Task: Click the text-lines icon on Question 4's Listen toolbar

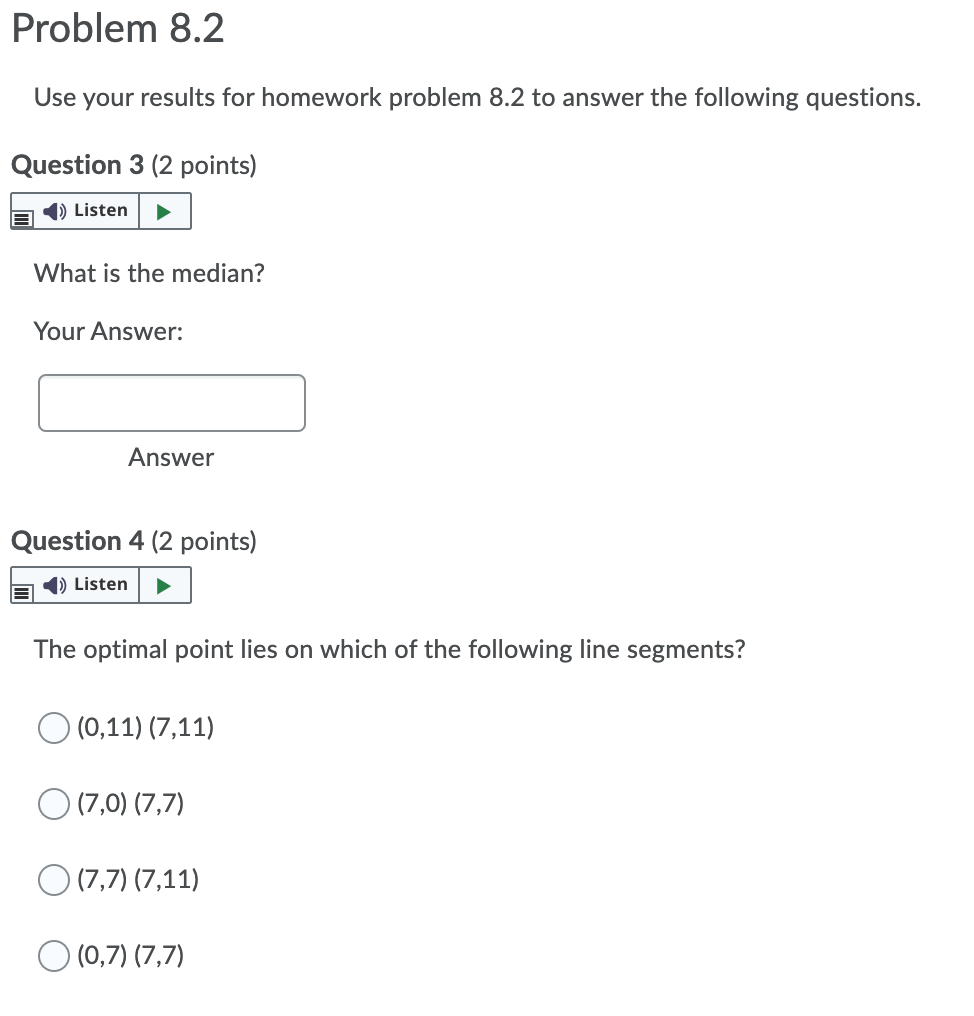Action: [x=22, y=591]
